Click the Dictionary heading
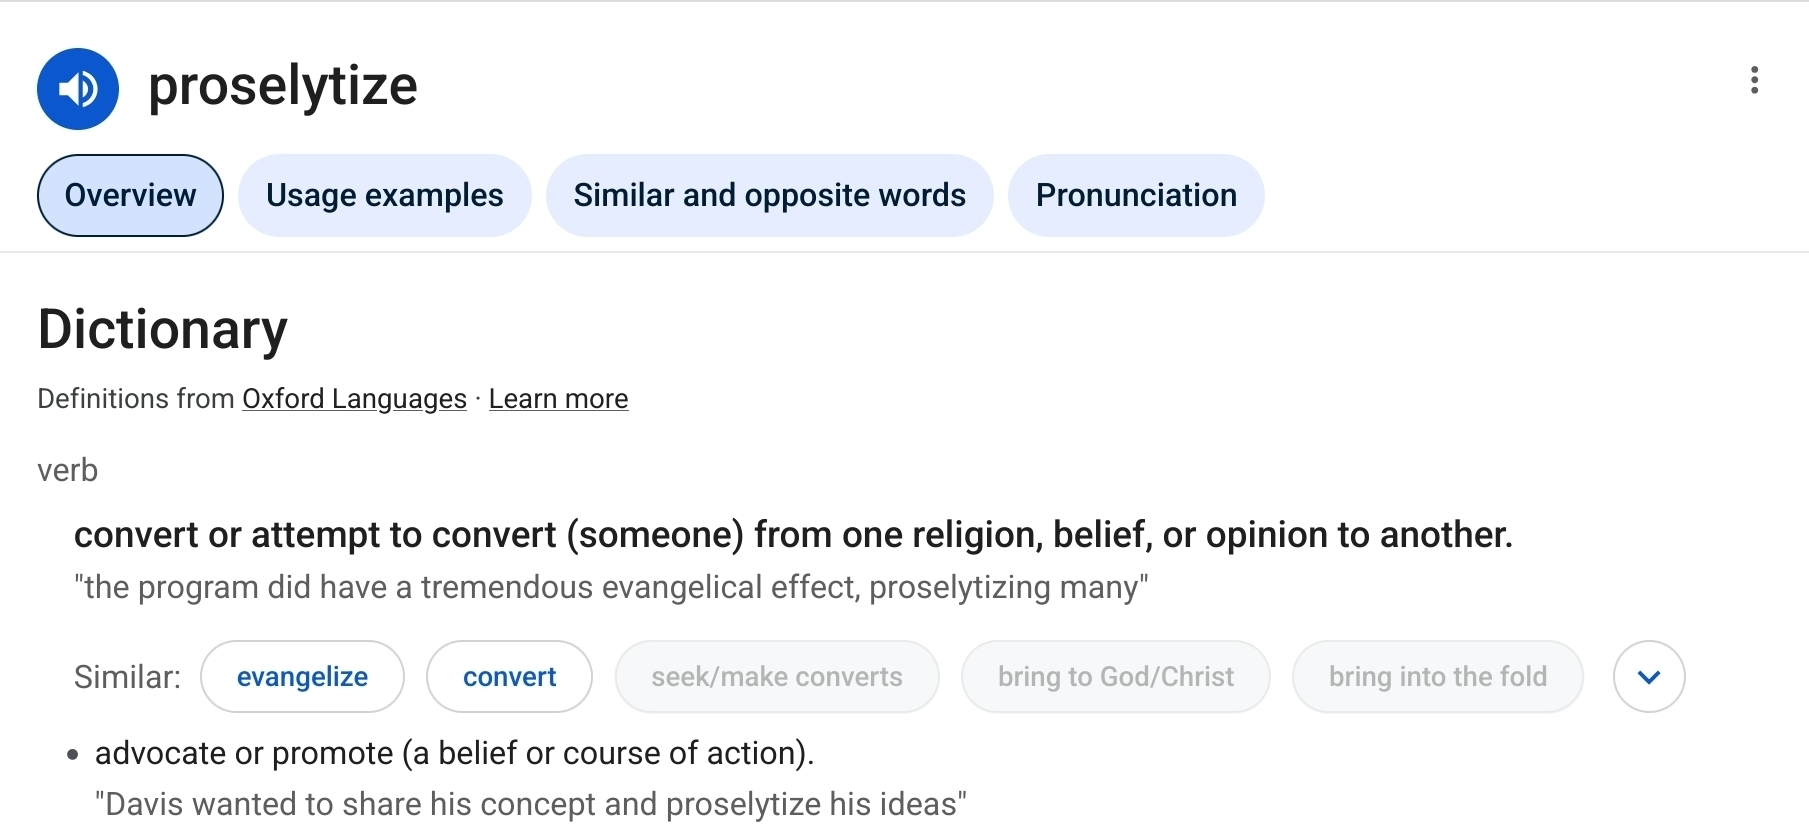The image size is (1809, 839). pyautogui.click(x=163, y=330)
